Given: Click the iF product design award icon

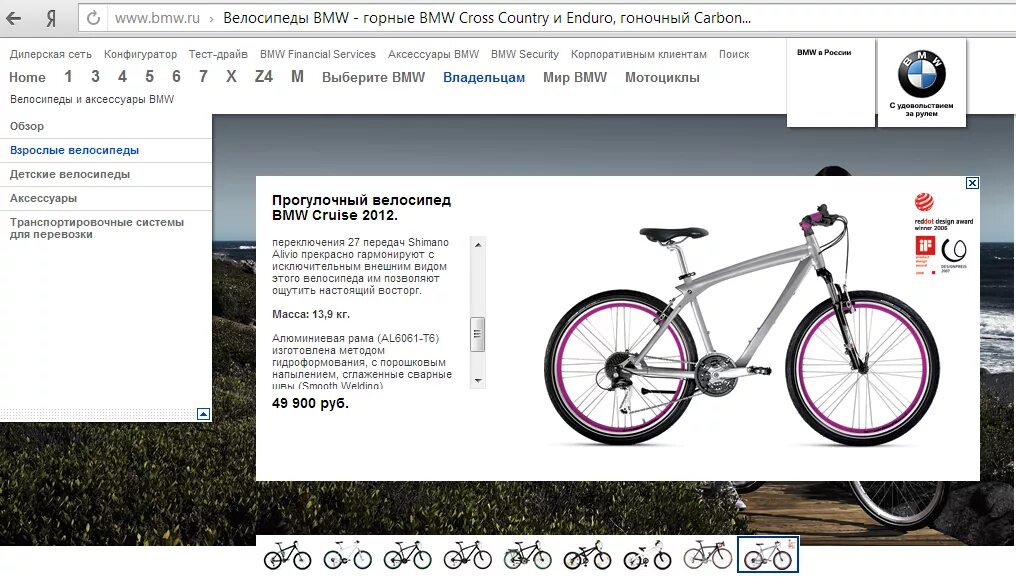Looking at the screenshot, I should (x=925, y=255).
